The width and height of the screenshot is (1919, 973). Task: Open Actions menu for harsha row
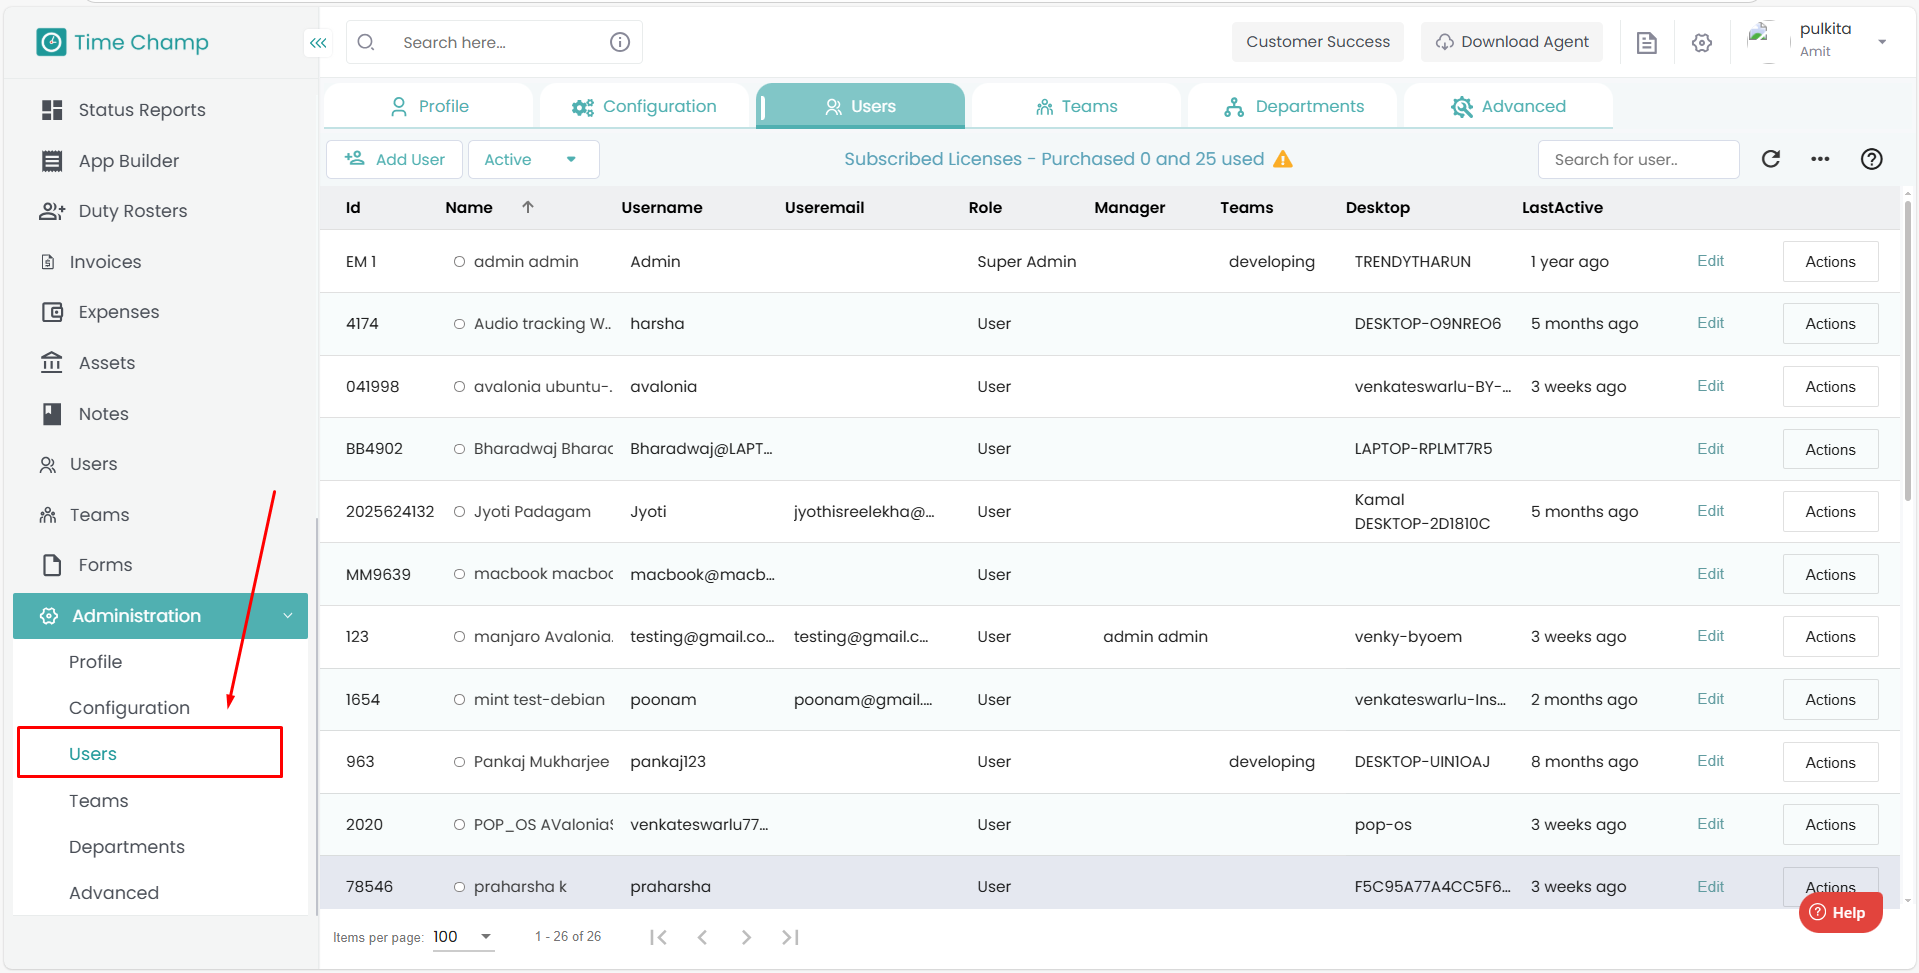point(1830,324)
